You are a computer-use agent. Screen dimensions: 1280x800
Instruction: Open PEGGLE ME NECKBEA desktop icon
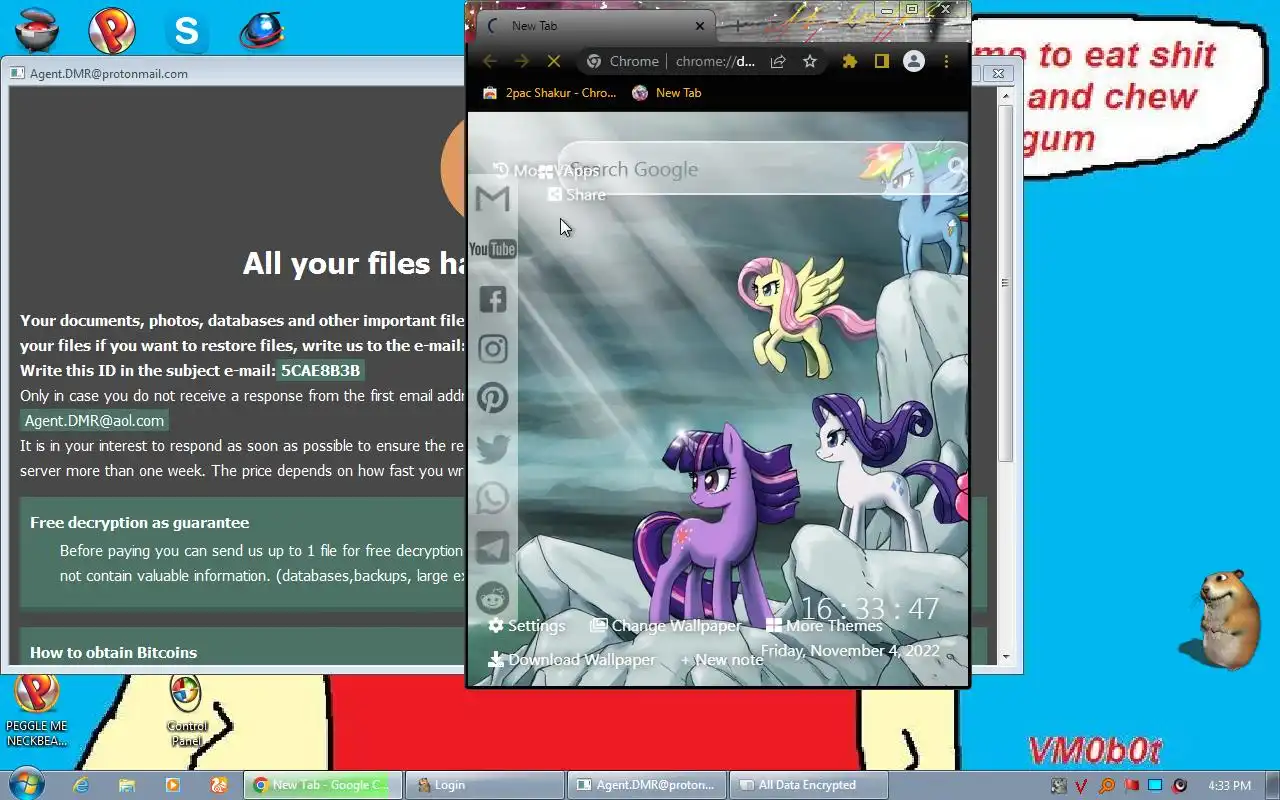36,711
